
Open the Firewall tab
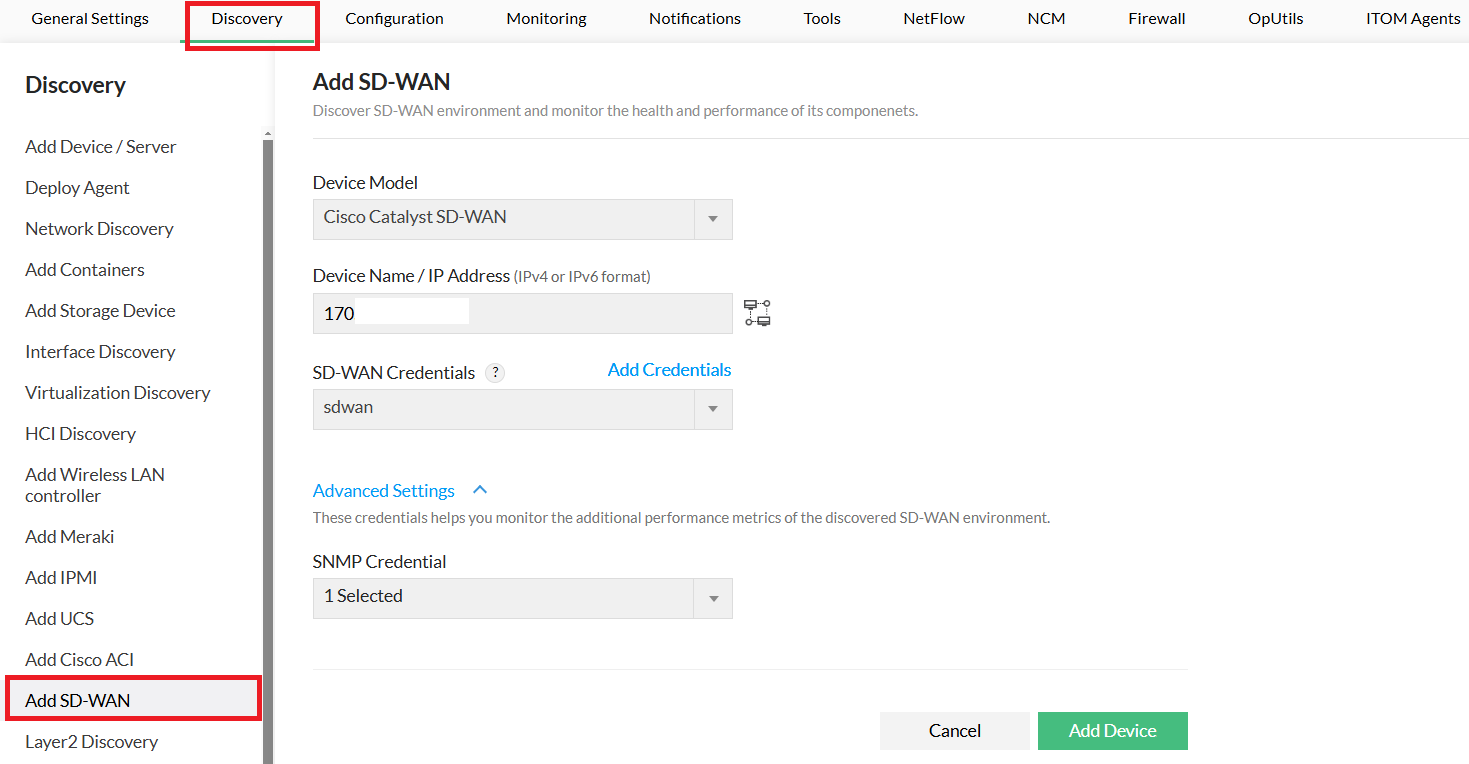click(1156, 19)
